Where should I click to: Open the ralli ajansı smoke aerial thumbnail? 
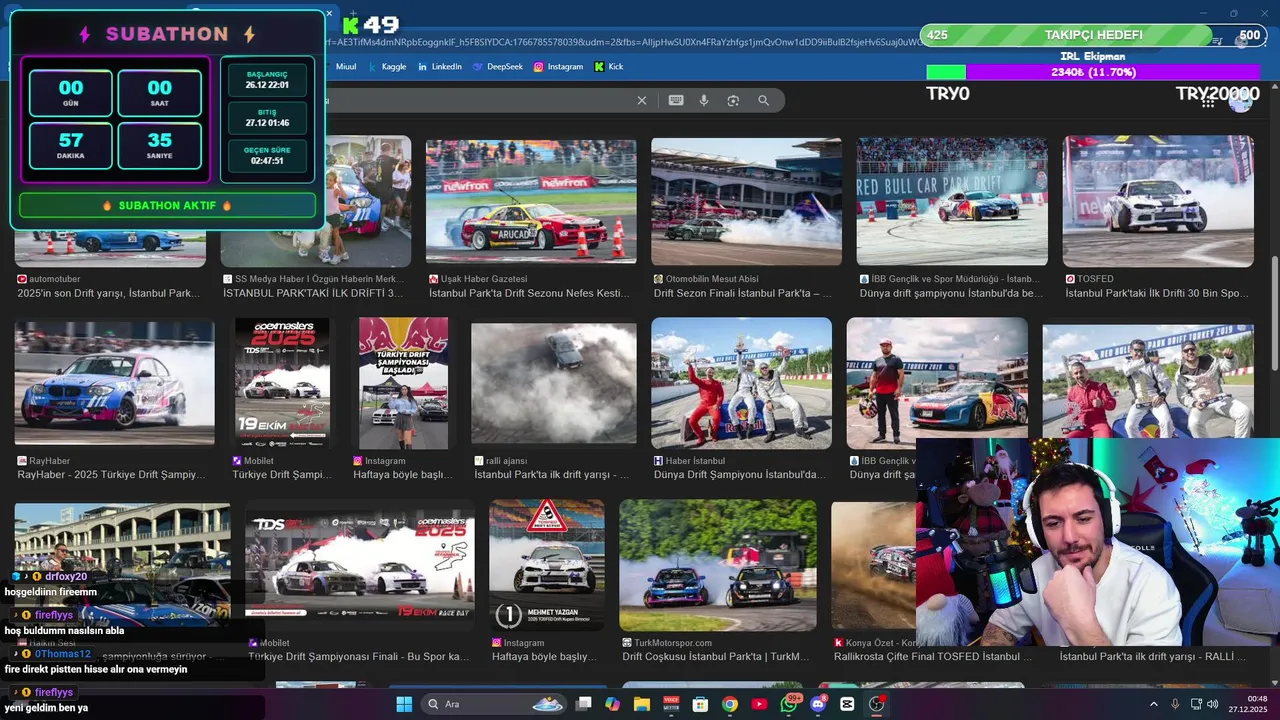point(554,383)
